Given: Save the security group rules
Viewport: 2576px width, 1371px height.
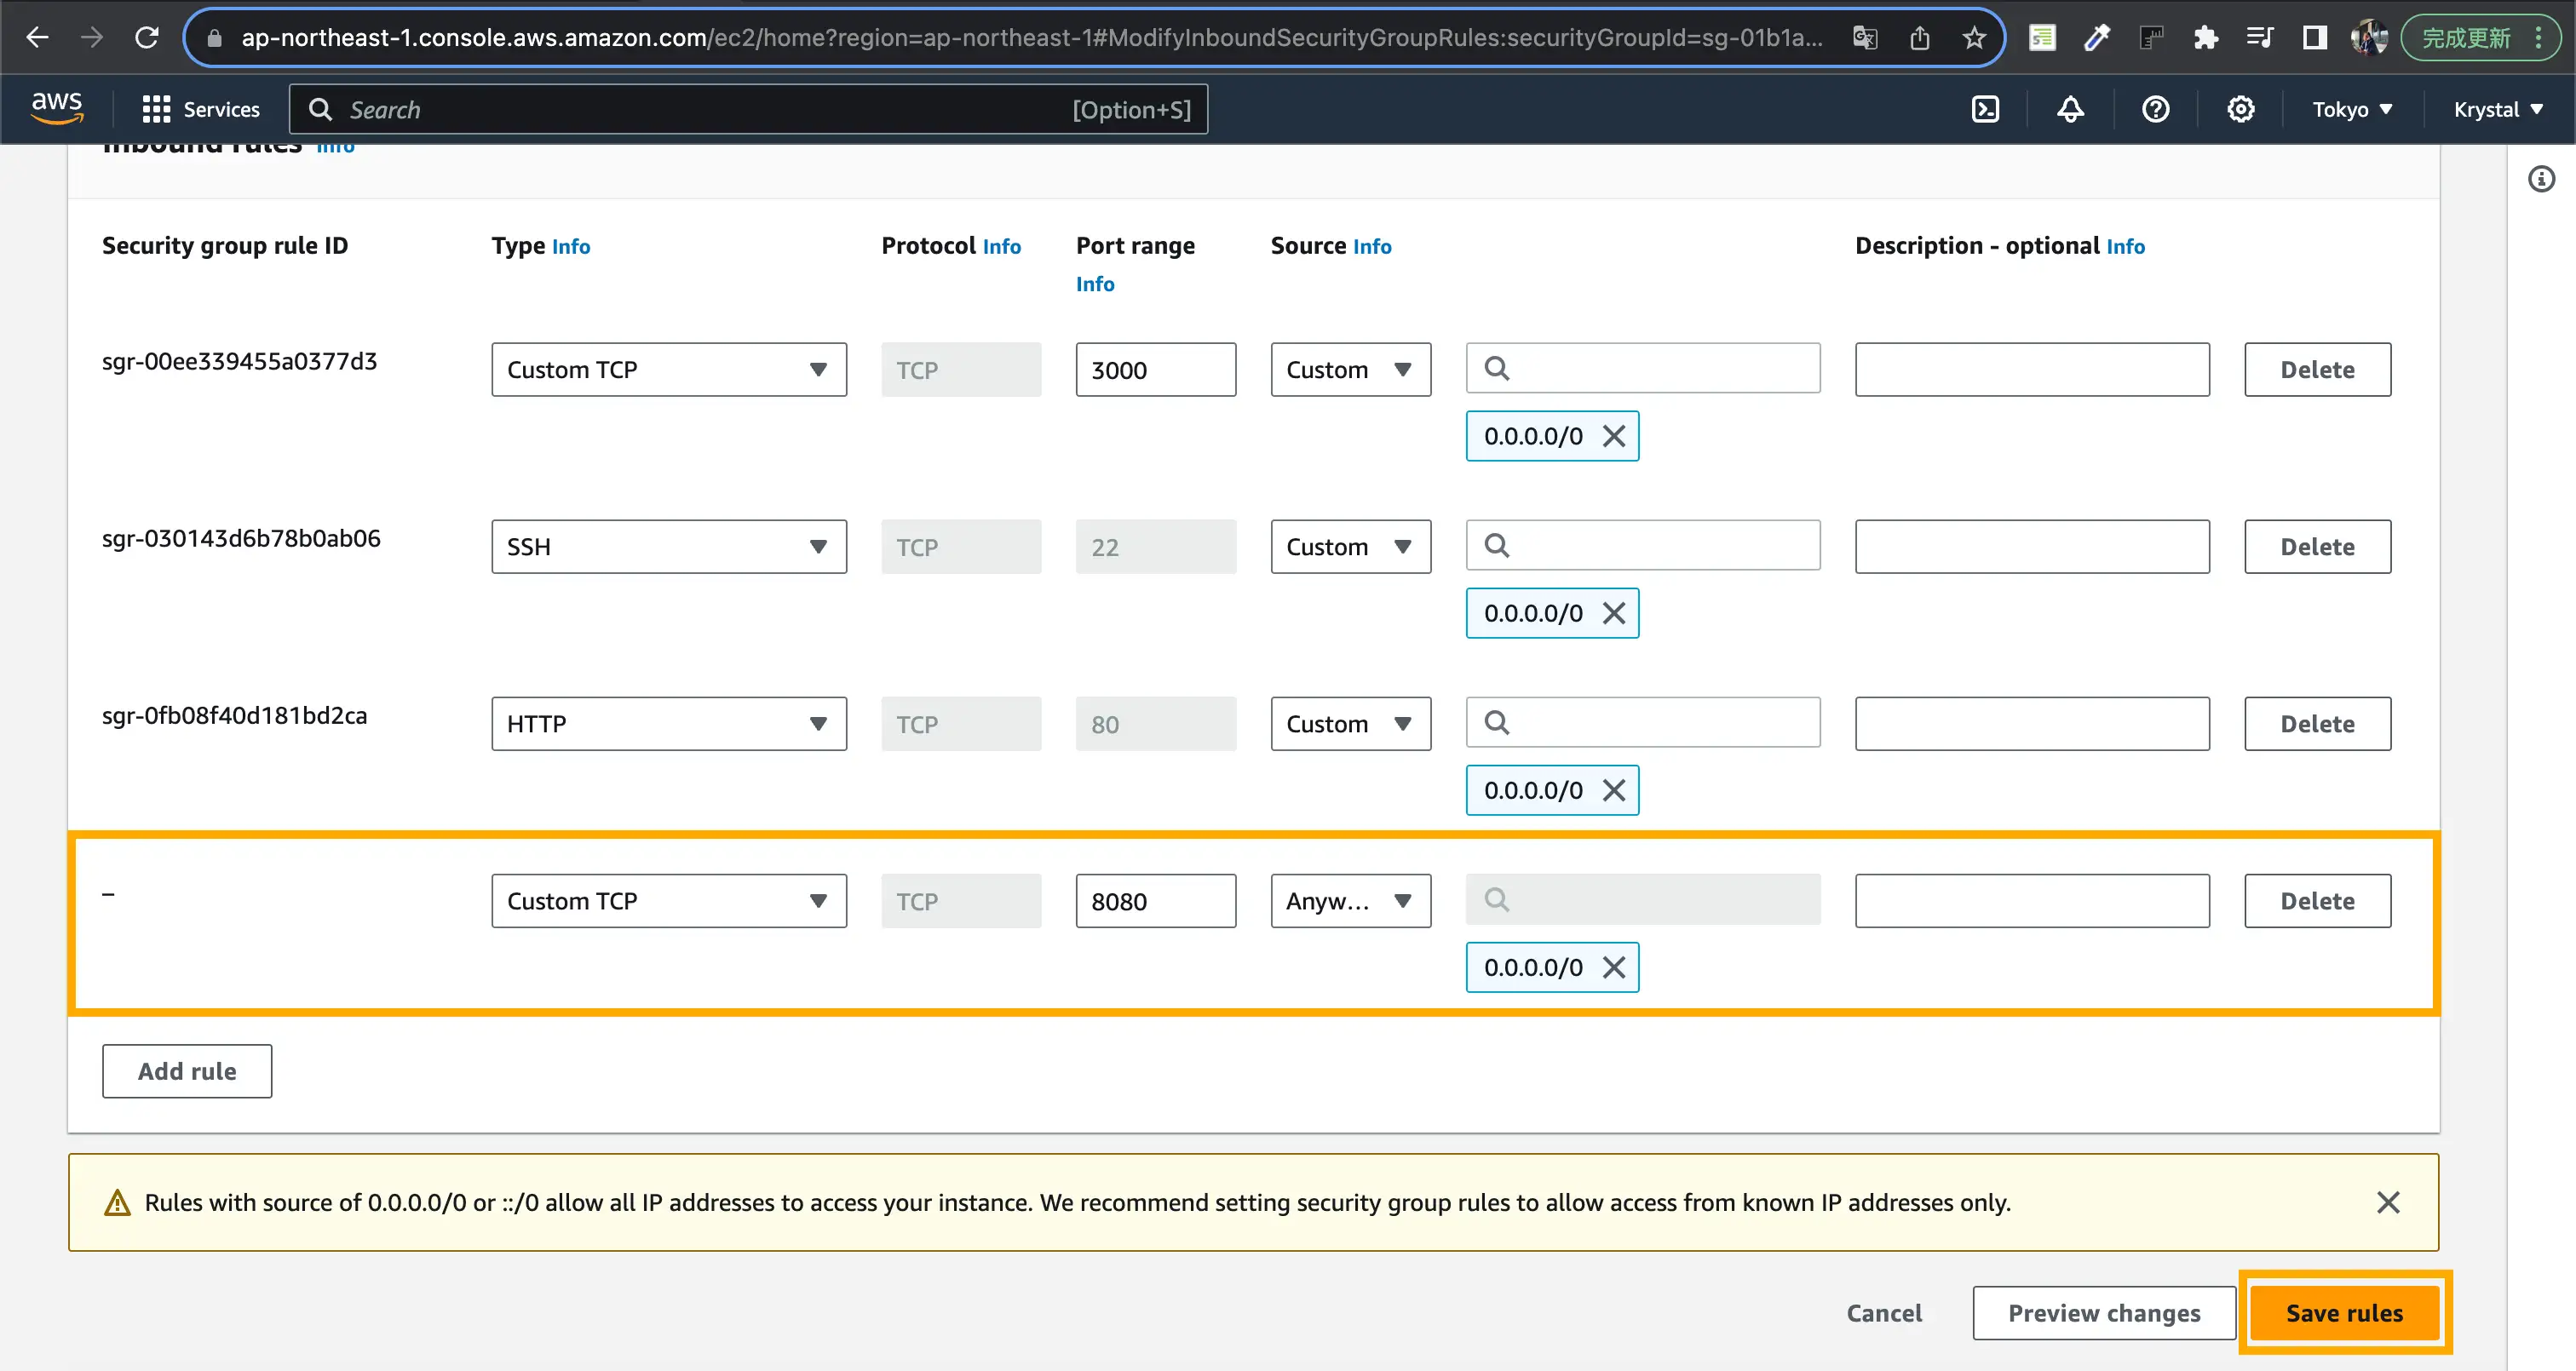Looking at the screenshot, I should pos(2344,1313).
